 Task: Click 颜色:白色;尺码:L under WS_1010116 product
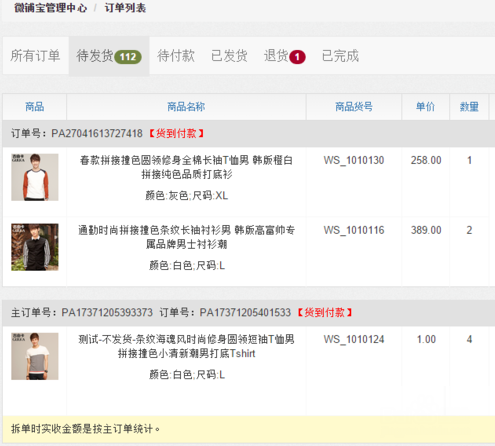coord(187,265)
